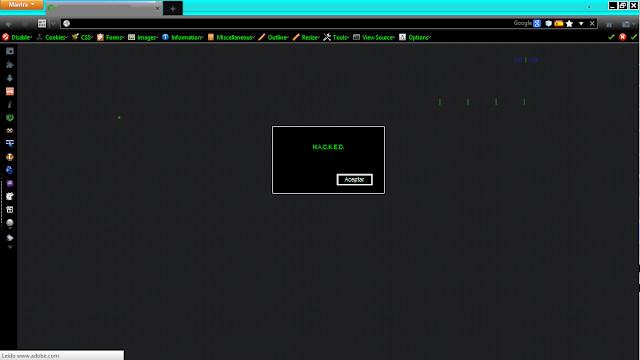Click the shield icon in the address bar
Image resolution: width=640 pixels, height=360 pixels.
tap(549, 24)
